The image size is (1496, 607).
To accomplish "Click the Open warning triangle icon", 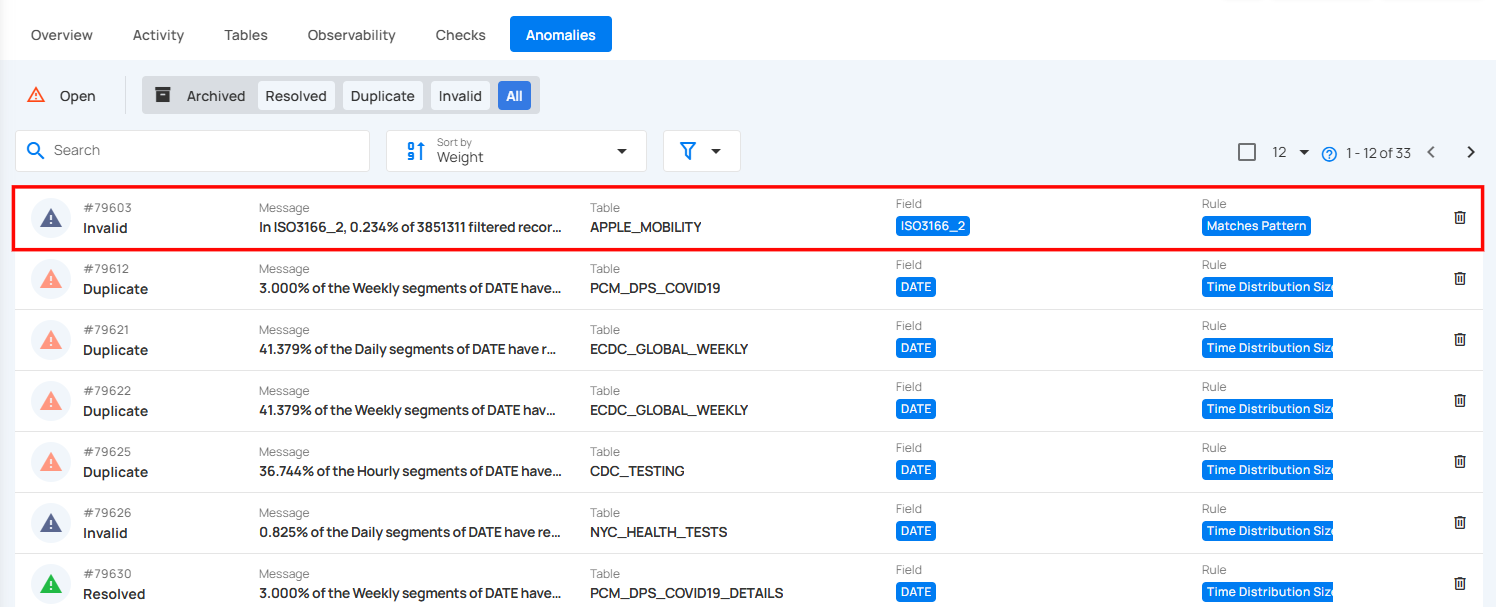I will tap(36, 95).
